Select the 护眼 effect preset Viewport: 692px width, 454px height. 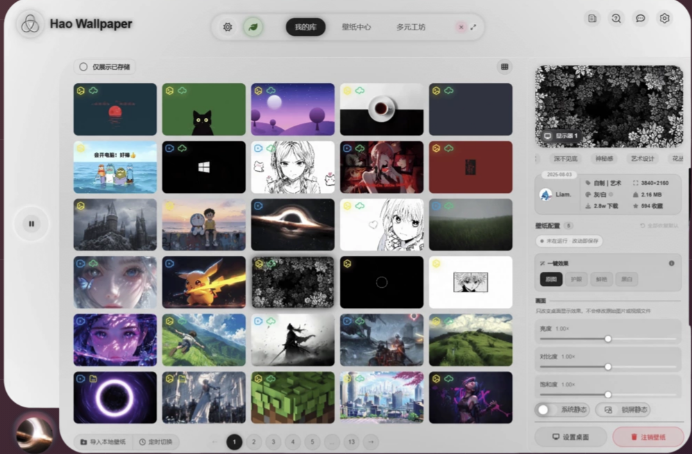(x=576, y=279)
